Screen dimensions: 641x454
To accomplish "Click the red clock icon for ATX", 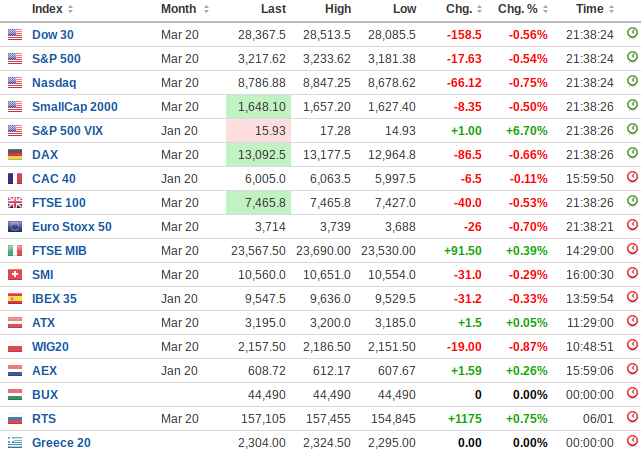I will [x=632, y=321].
